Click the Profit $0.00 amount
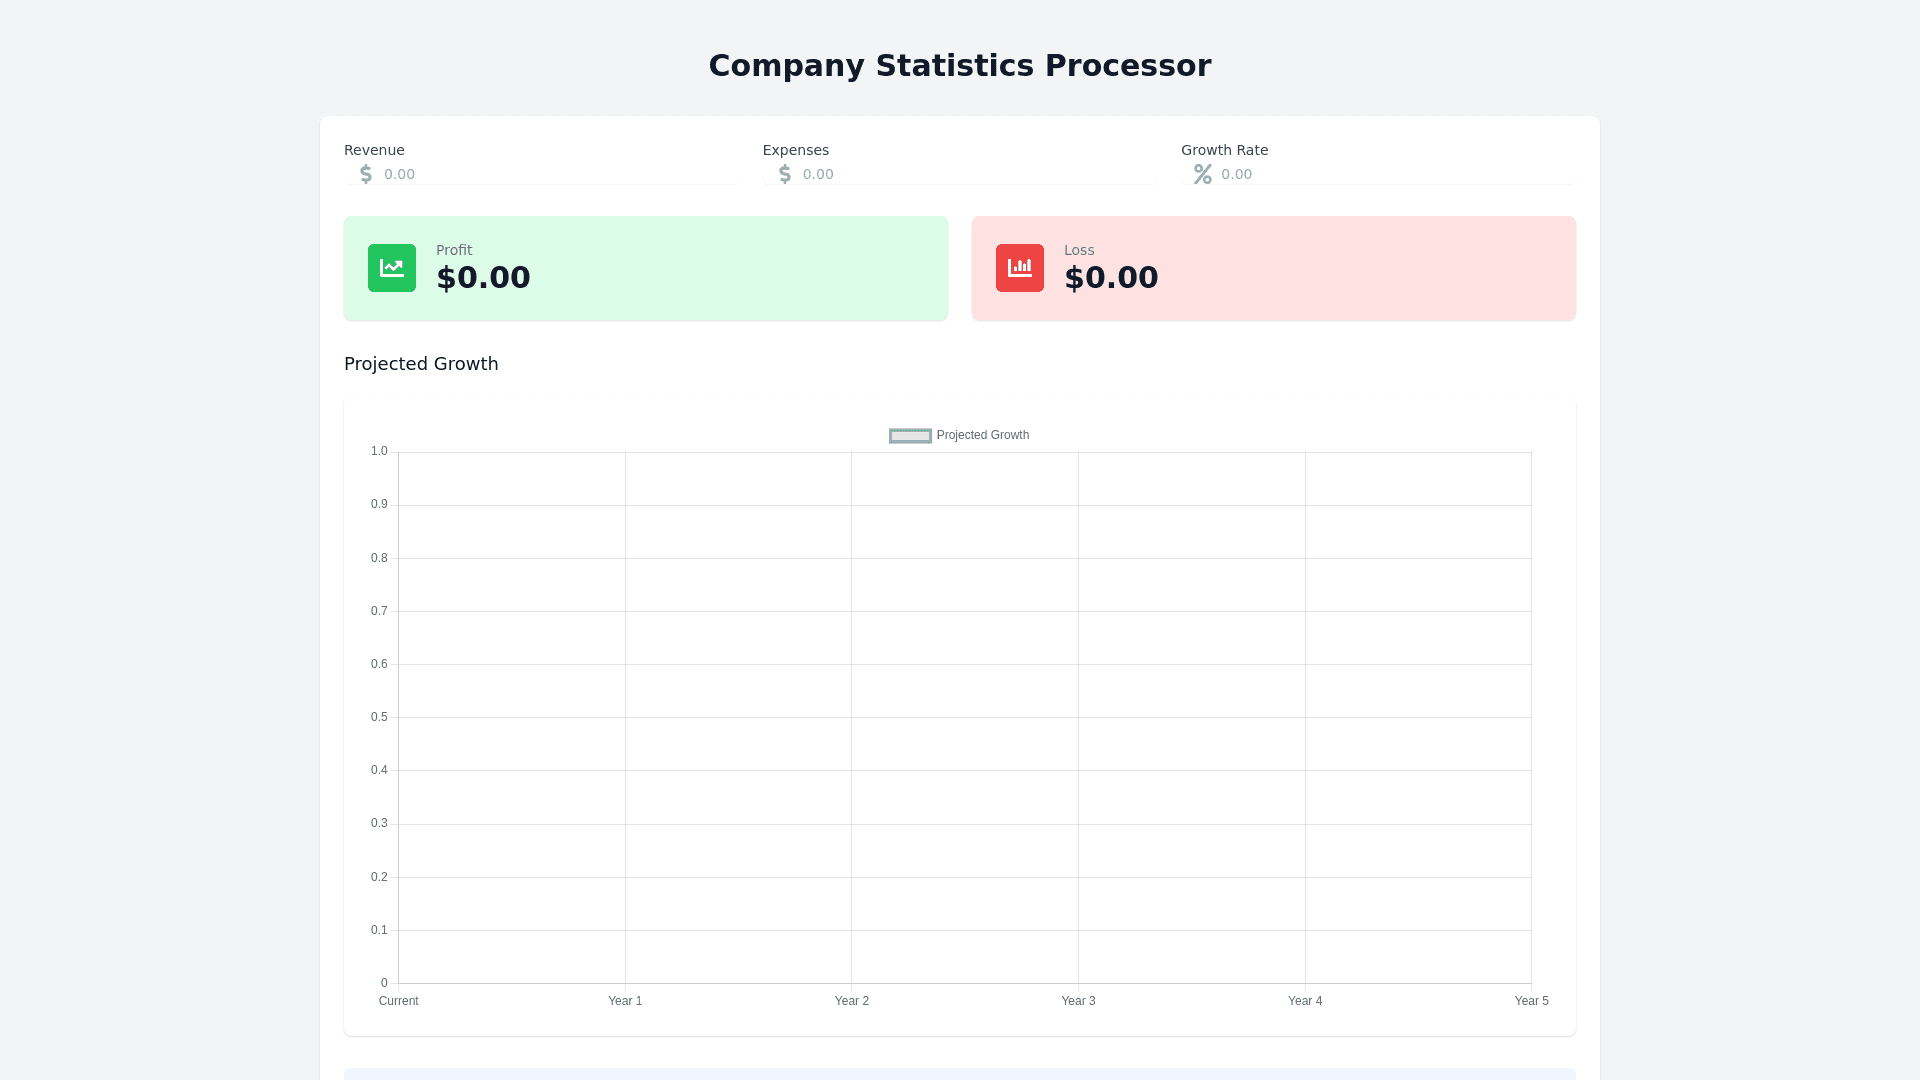The height and width of the screenshot is (1080, 1920). click(x=483, y=278)
